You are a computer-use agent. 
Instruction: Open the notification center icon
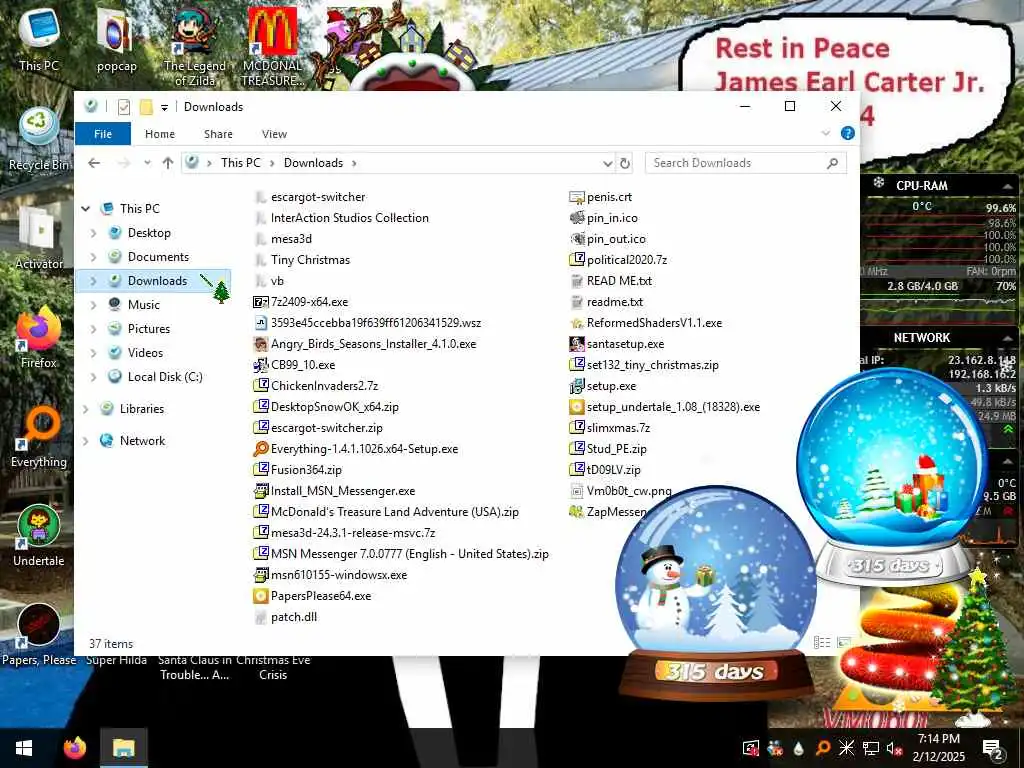(992, 748)
